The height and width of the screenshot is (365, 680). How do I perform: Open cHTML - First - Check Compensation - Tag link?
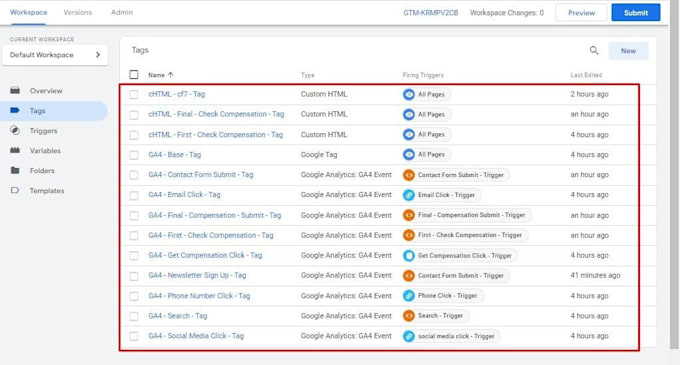tap(216, 134)
